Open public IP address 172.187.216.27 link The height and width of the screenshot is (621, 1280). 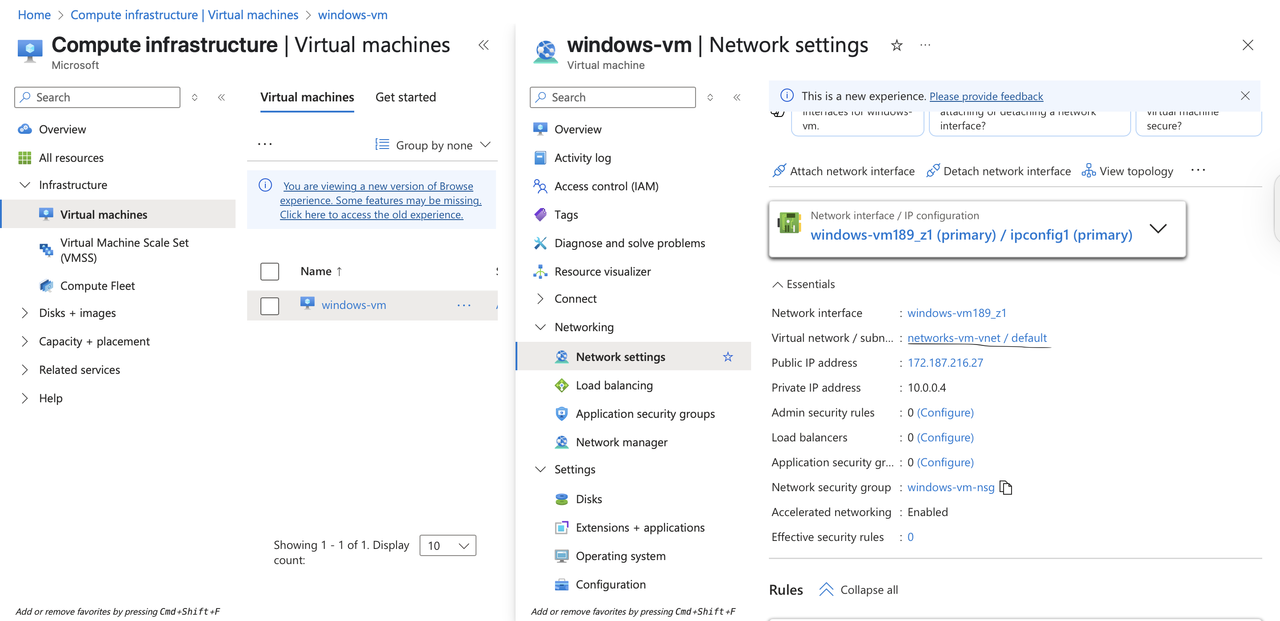945,363
